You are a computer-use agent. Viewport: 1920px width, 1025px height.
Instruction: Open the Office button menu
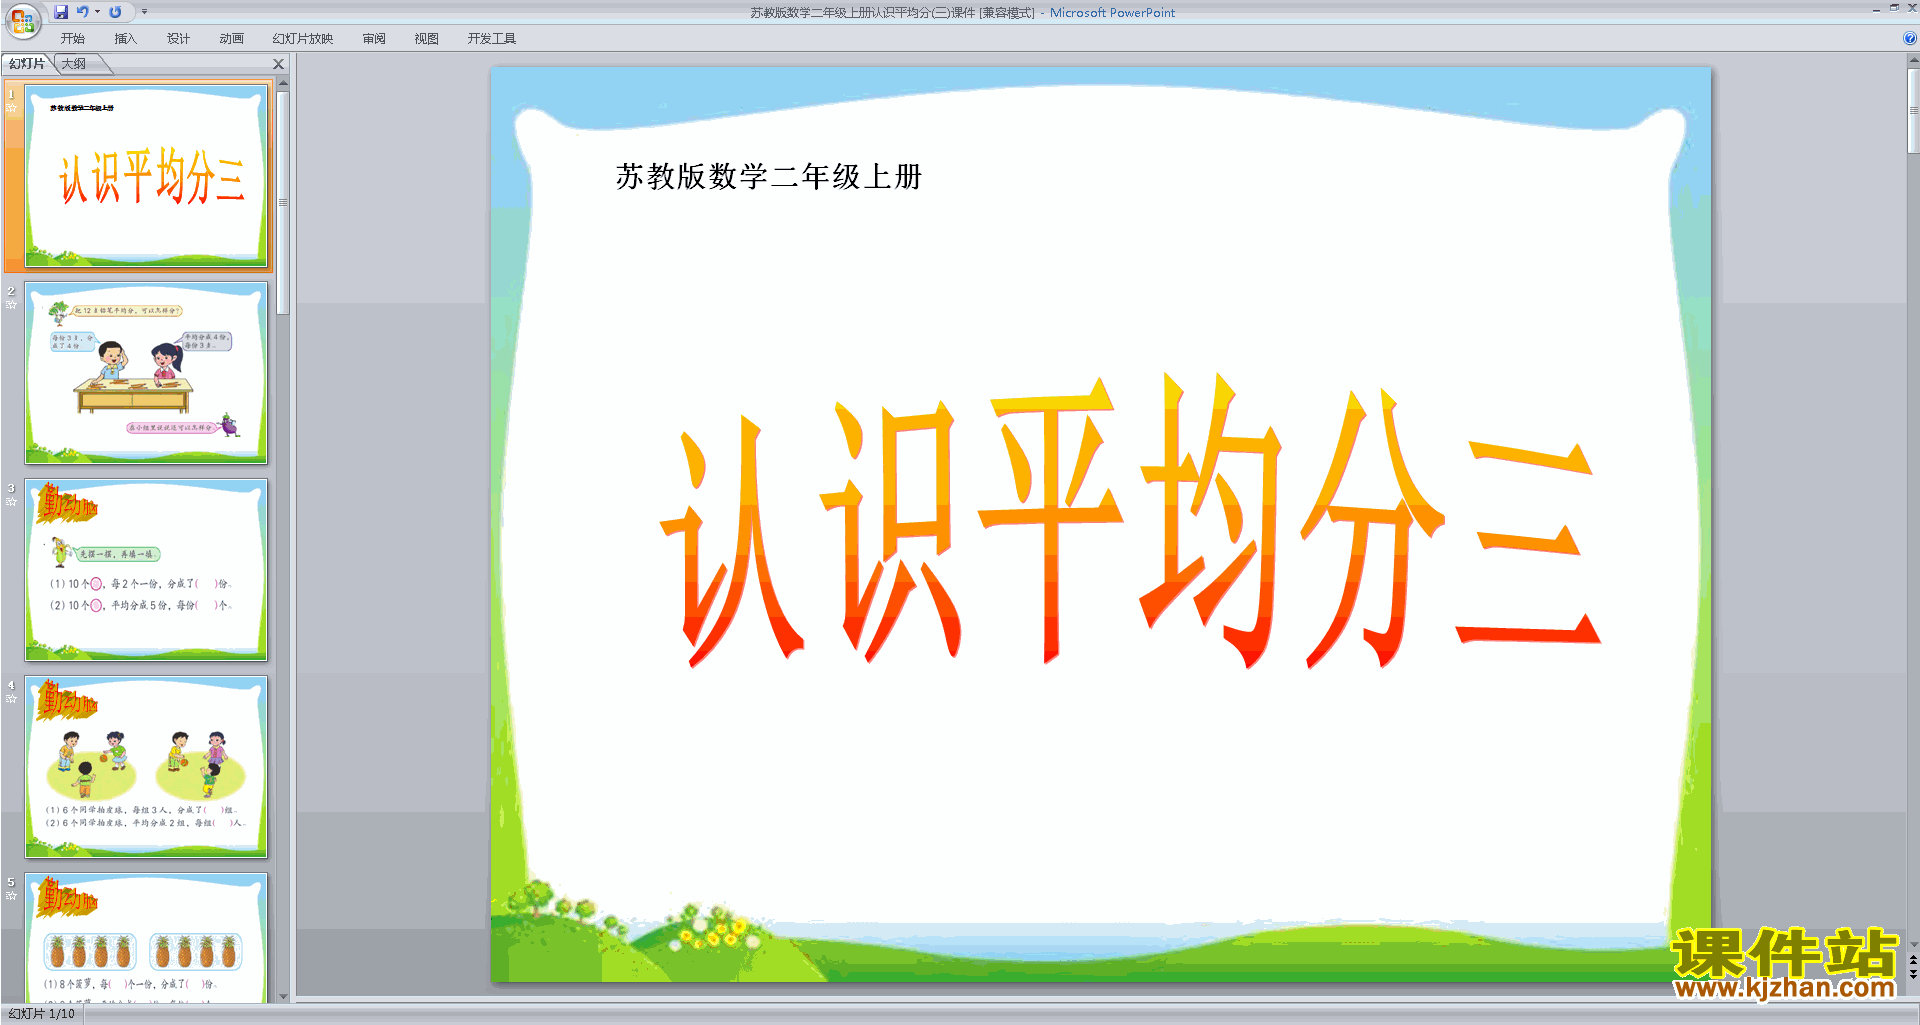click(x=23, y=20)
